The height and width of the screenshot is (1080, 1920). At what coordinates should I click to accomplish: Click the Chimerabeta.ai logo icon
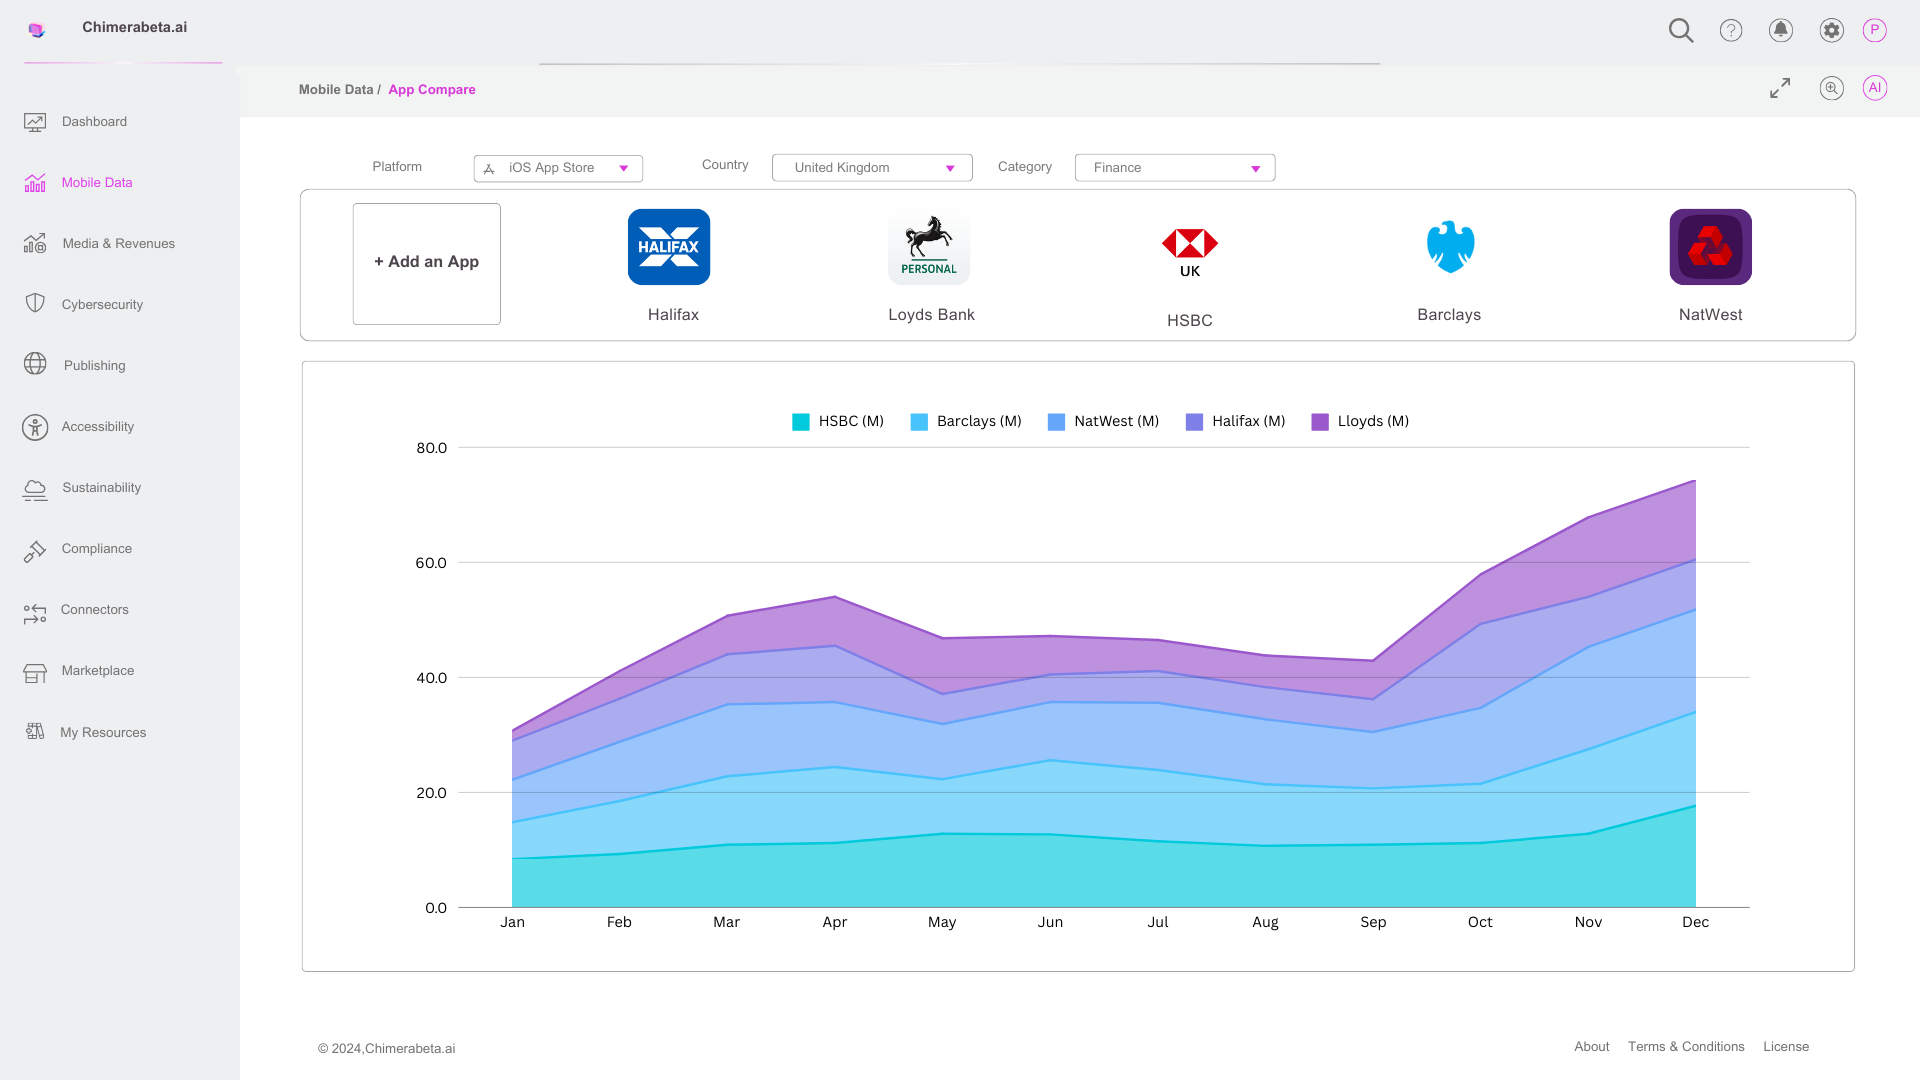(37, 30)
